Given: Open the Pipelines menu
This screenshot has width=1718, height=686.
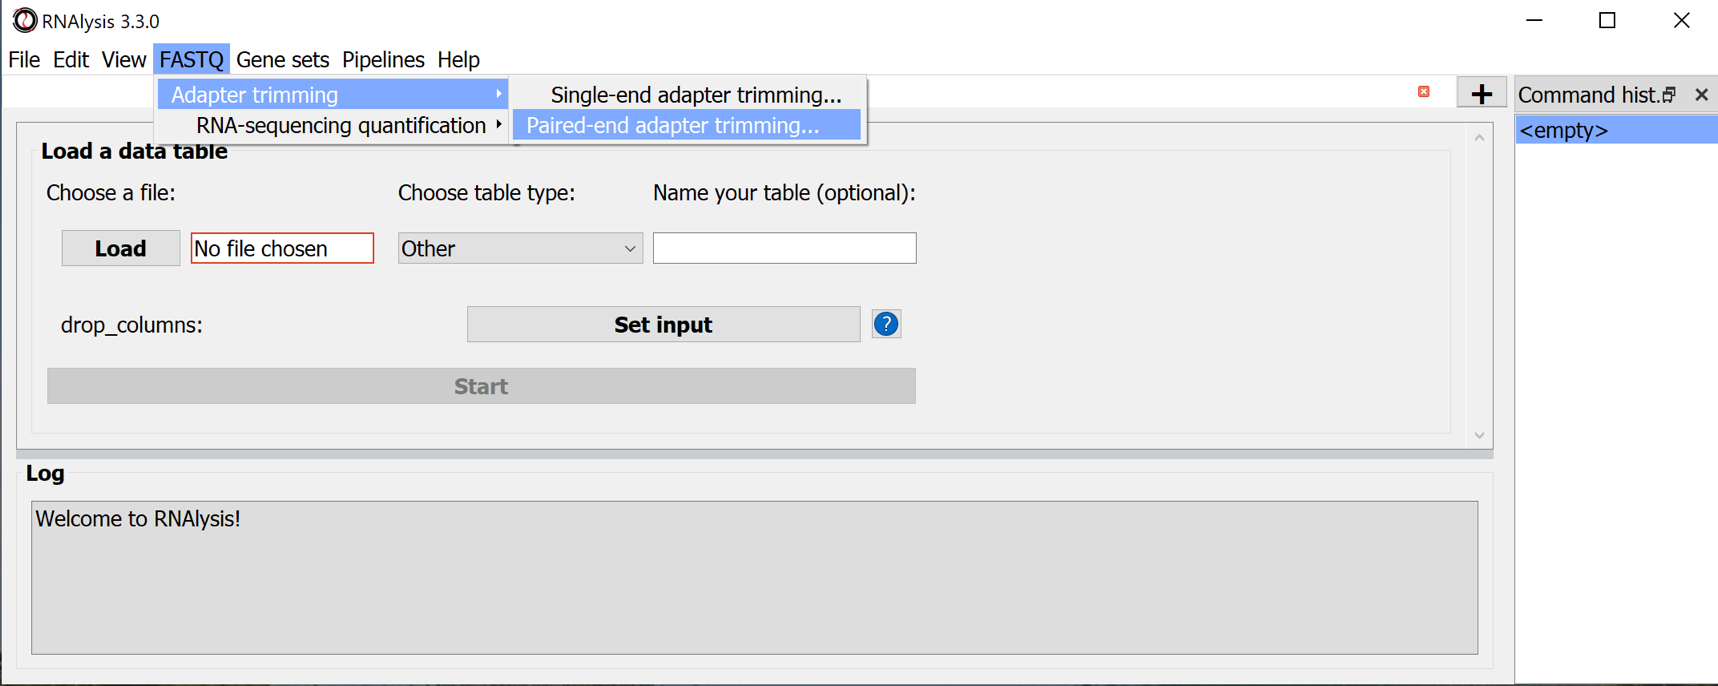Looking at the screenshot, I should click(x=383, y=60).
